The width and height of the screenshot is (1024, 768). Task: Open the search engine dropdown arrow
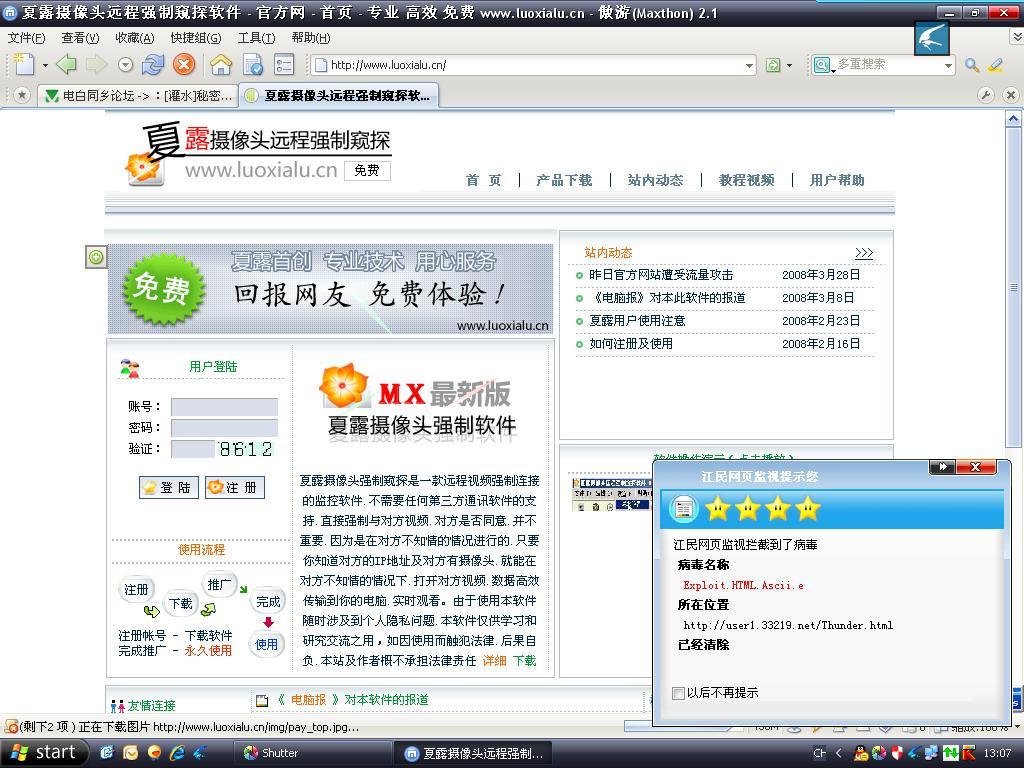[948, 66]
